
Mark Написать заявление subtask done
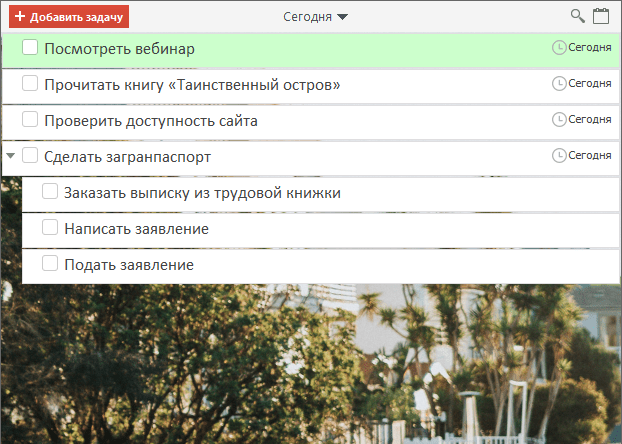tap(50, 227)
